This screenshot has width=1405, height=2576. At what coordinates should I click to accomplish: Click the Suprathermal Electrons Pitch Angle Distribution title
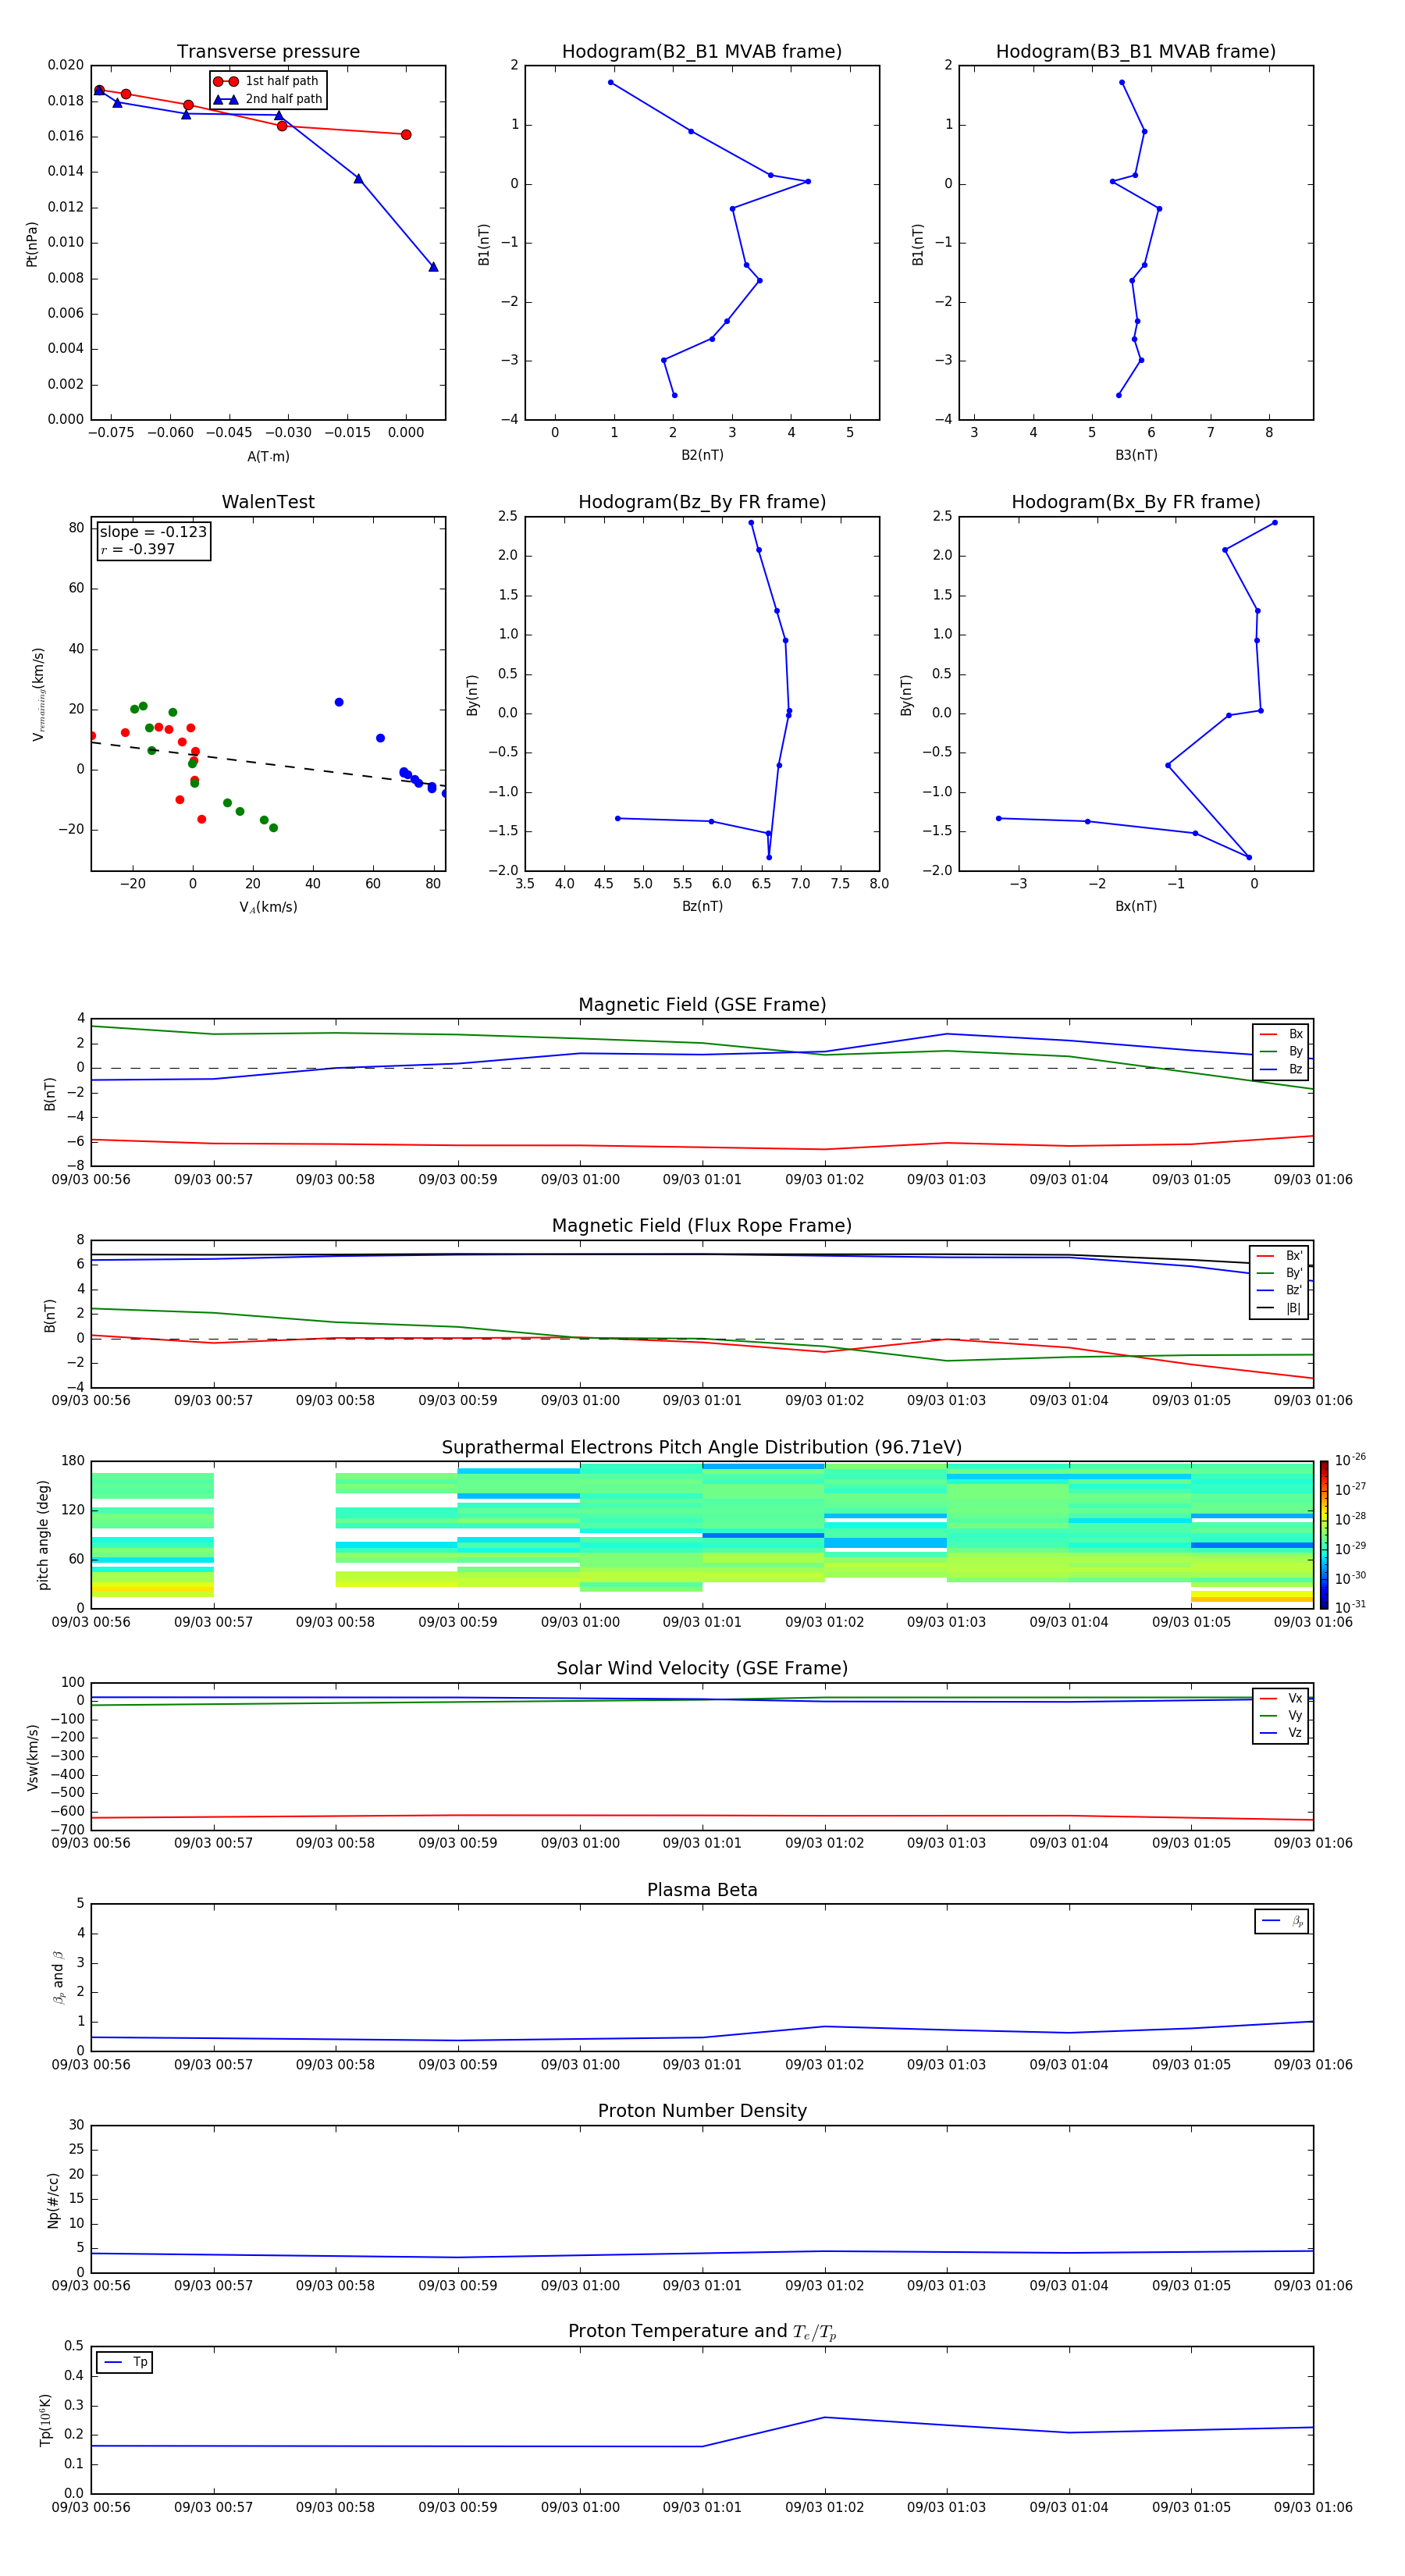[x=702, y=1447]
